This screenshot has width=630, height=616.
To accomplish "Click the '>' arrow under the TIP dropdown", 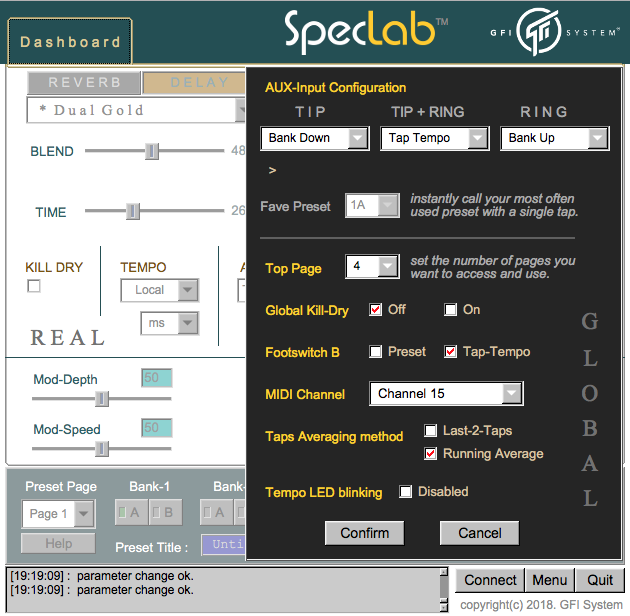I will (272, 170).
